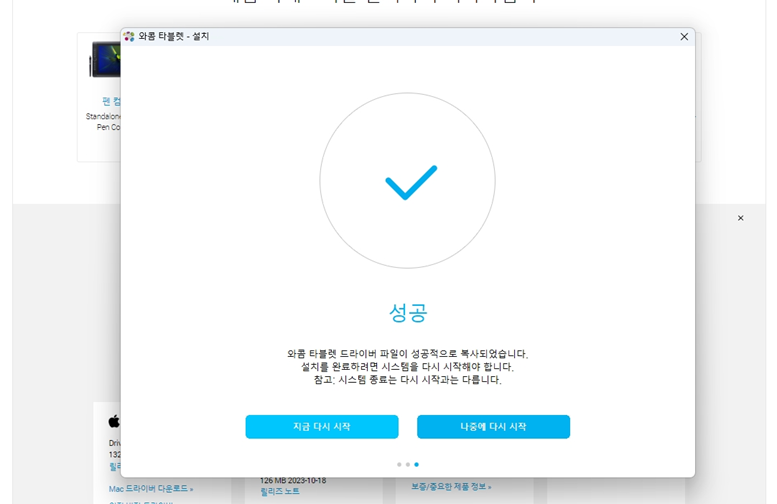
Task: Click the Apple logo icon on the webpage
Action: pos(114,421)
